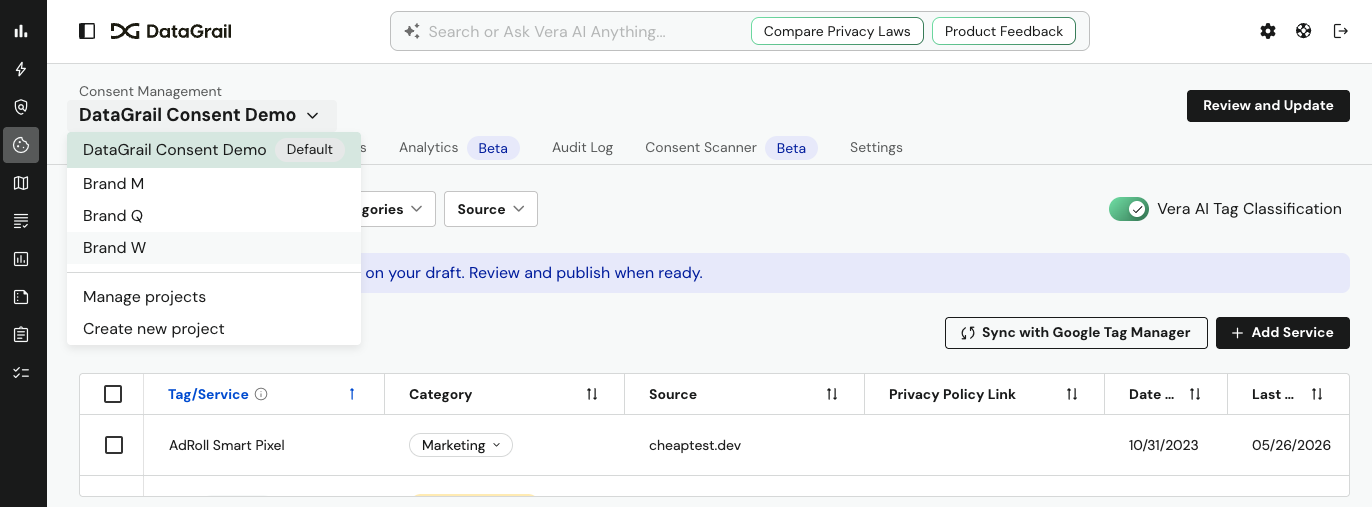
Task: Click the 05/26/2026 last updated cell
Action: point(1292,445)
